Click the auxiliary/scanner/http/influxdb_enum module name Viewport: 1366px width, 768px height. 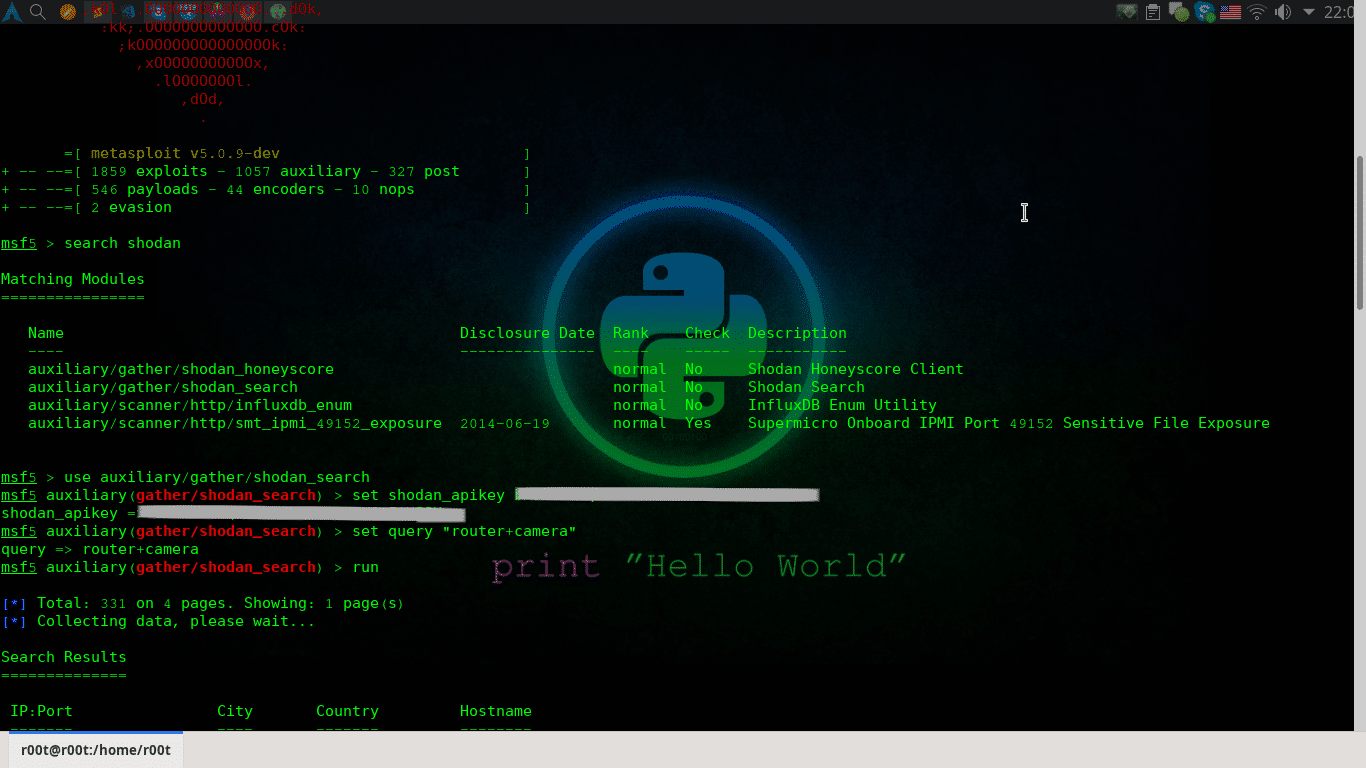(190, 405)
